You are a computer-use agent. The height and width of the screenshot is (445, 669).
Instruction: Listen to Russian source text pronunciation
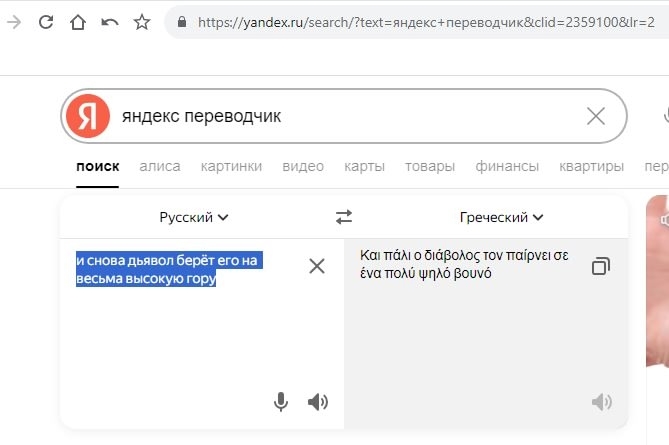pyautogui.click(x=318, y=402)
